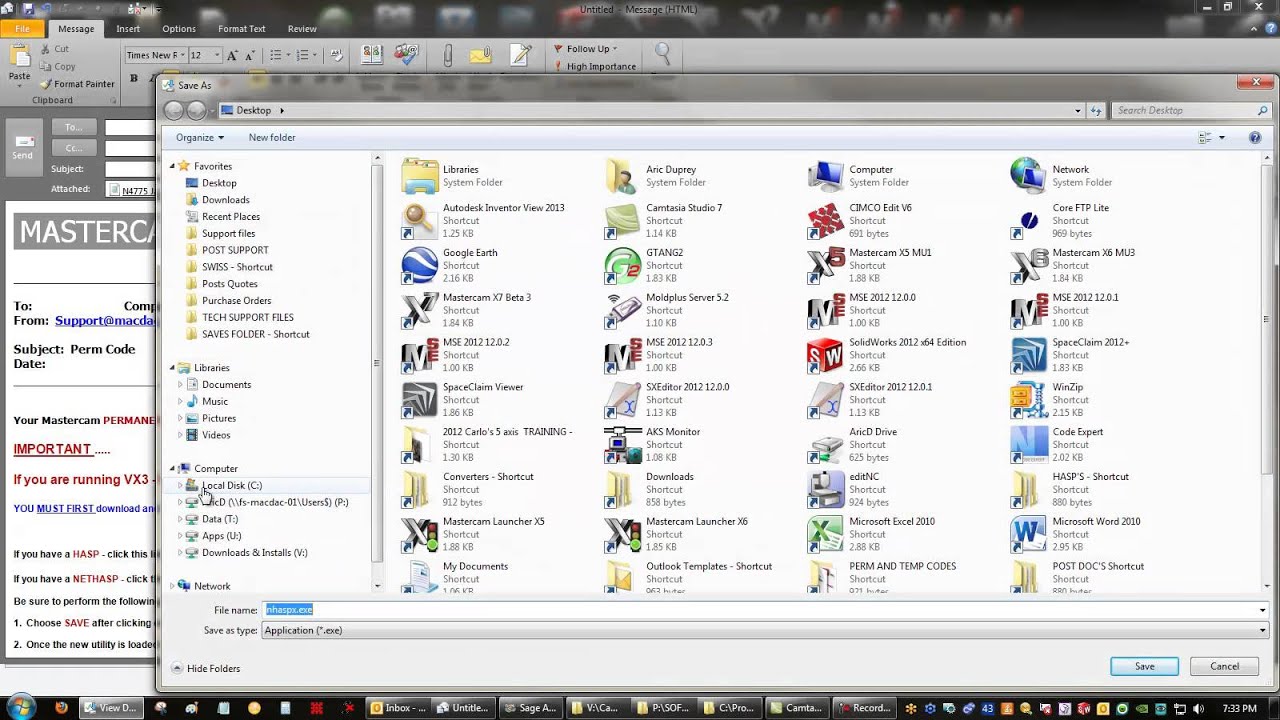The image size is (1280, 720).
Task: Select SolidWorks 2012 x64 Edition shortcut
Action: [888, 355]
